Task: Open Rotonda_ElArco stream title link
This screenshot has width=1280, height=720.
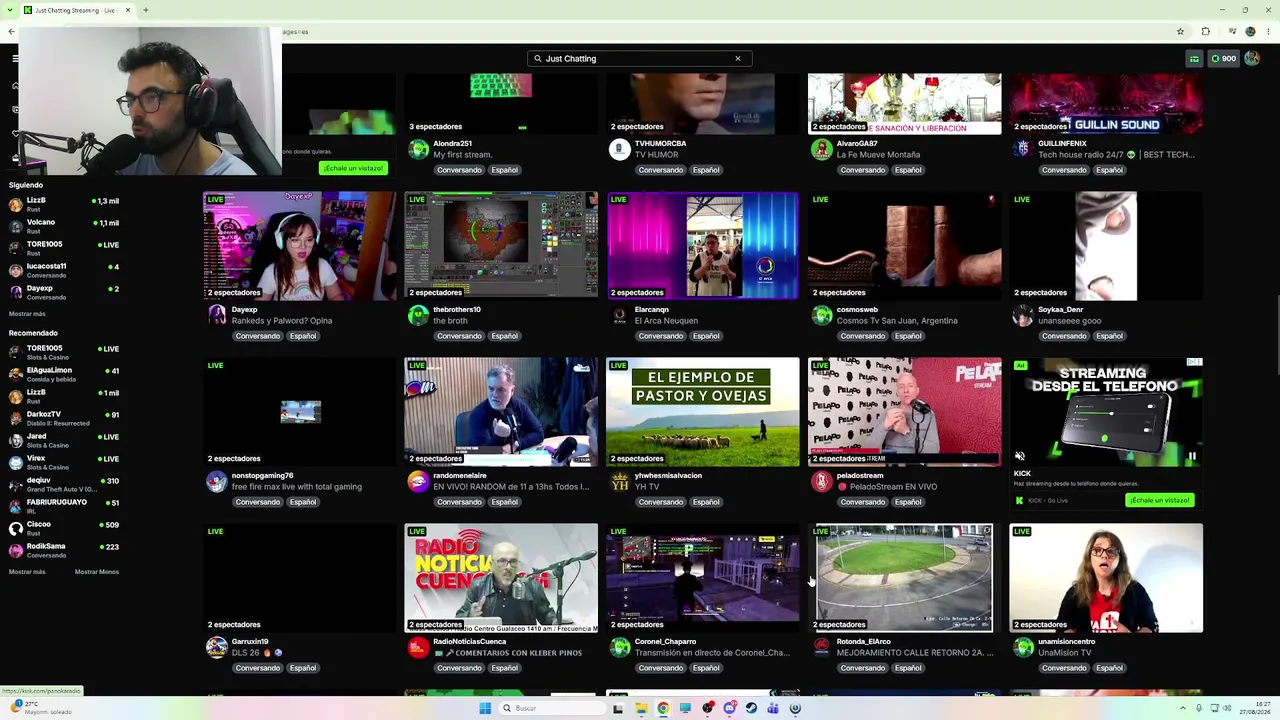Action: (x=915, y=653)
